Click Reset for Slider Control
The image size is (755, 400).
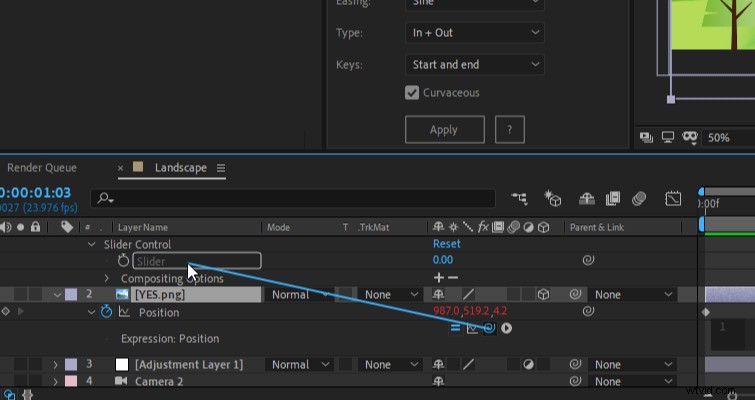click(x=446, y=244)
